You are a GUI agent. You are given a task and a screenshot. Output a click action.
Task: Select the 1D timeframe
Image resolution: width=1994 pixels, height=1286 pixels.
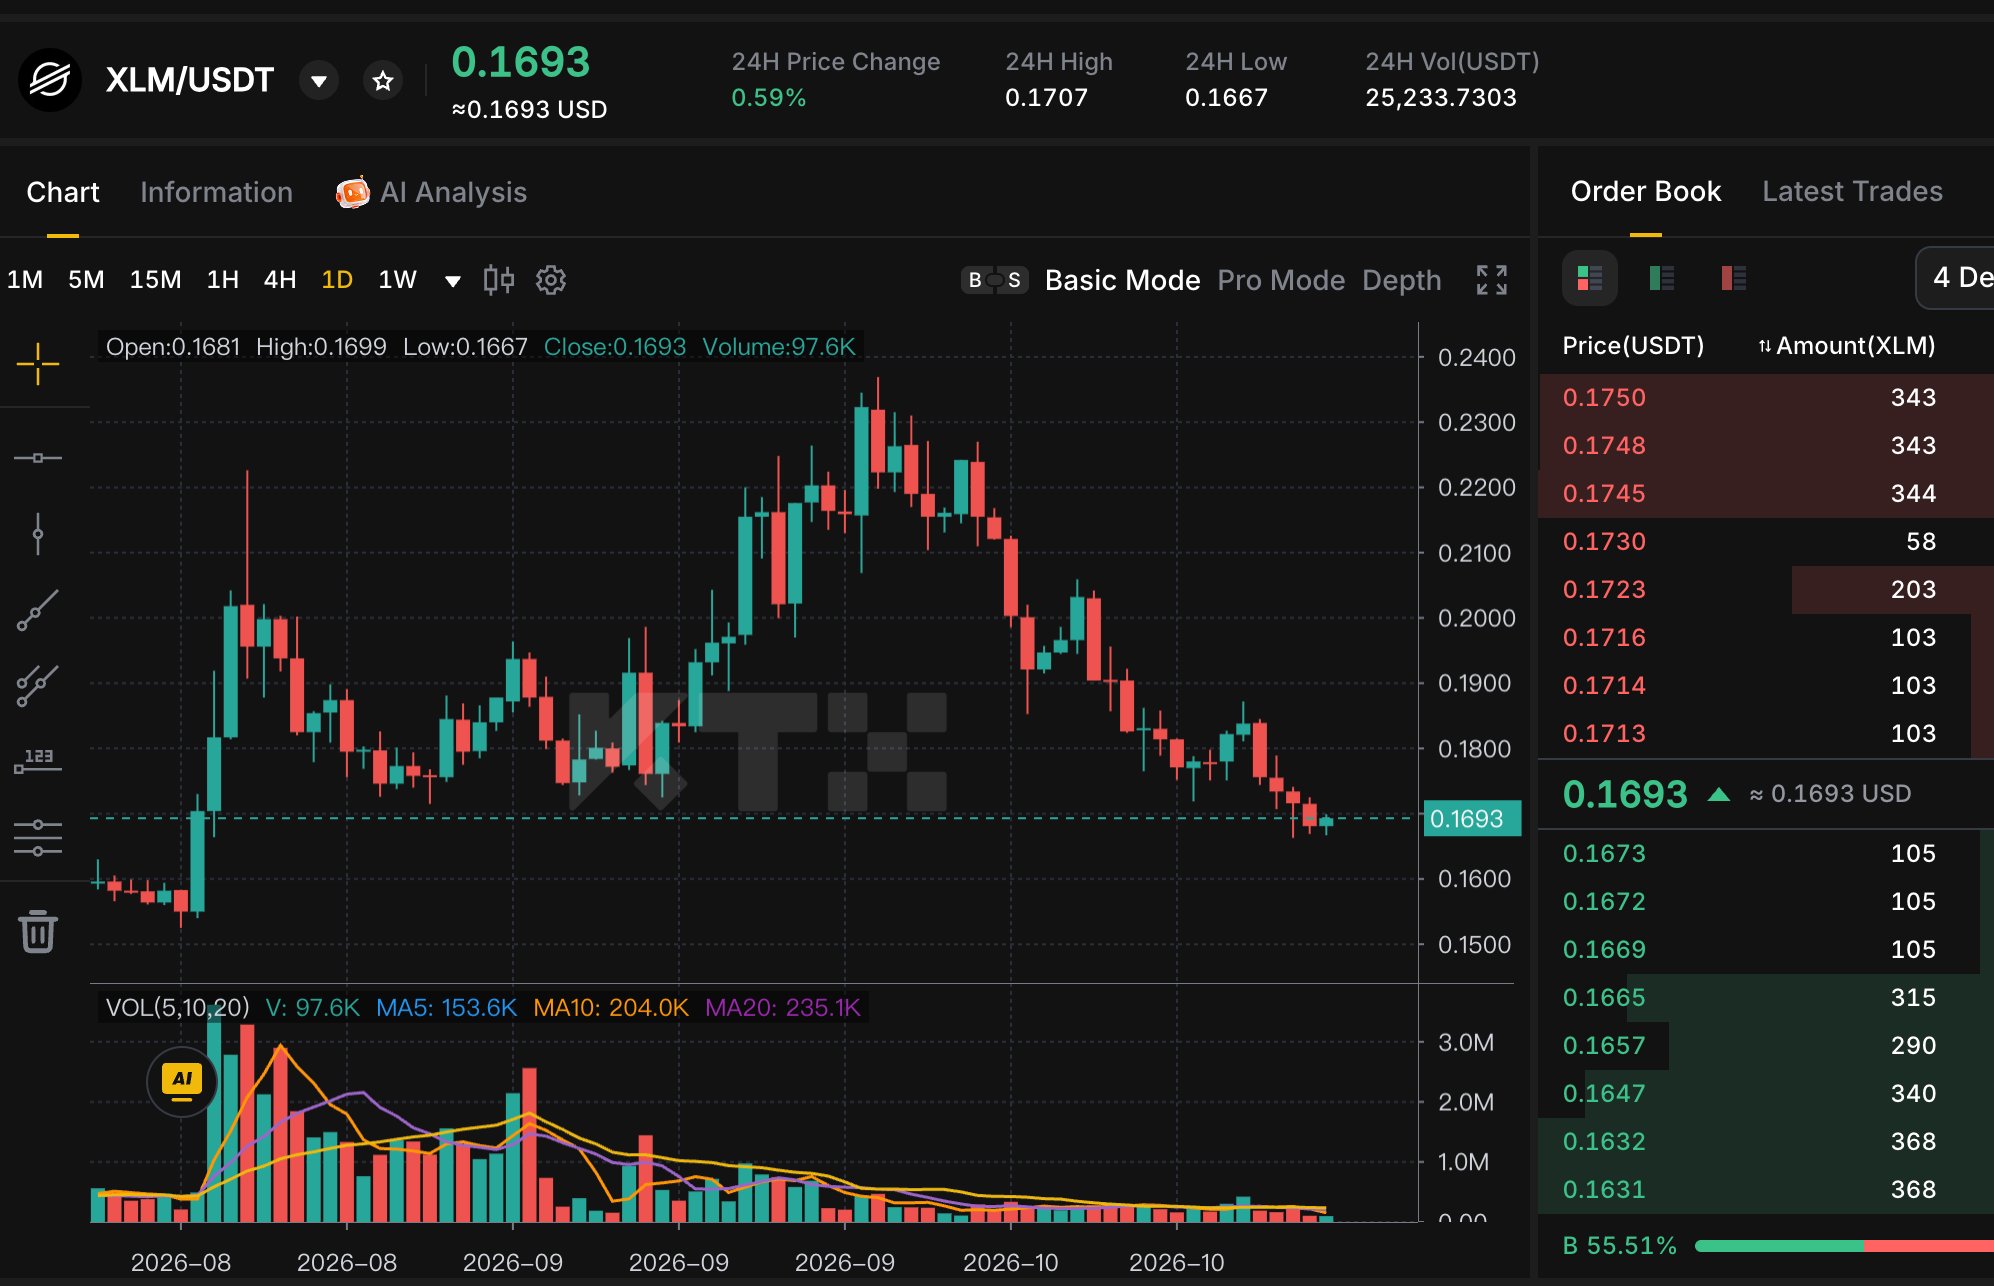click(x=337, y=280)
